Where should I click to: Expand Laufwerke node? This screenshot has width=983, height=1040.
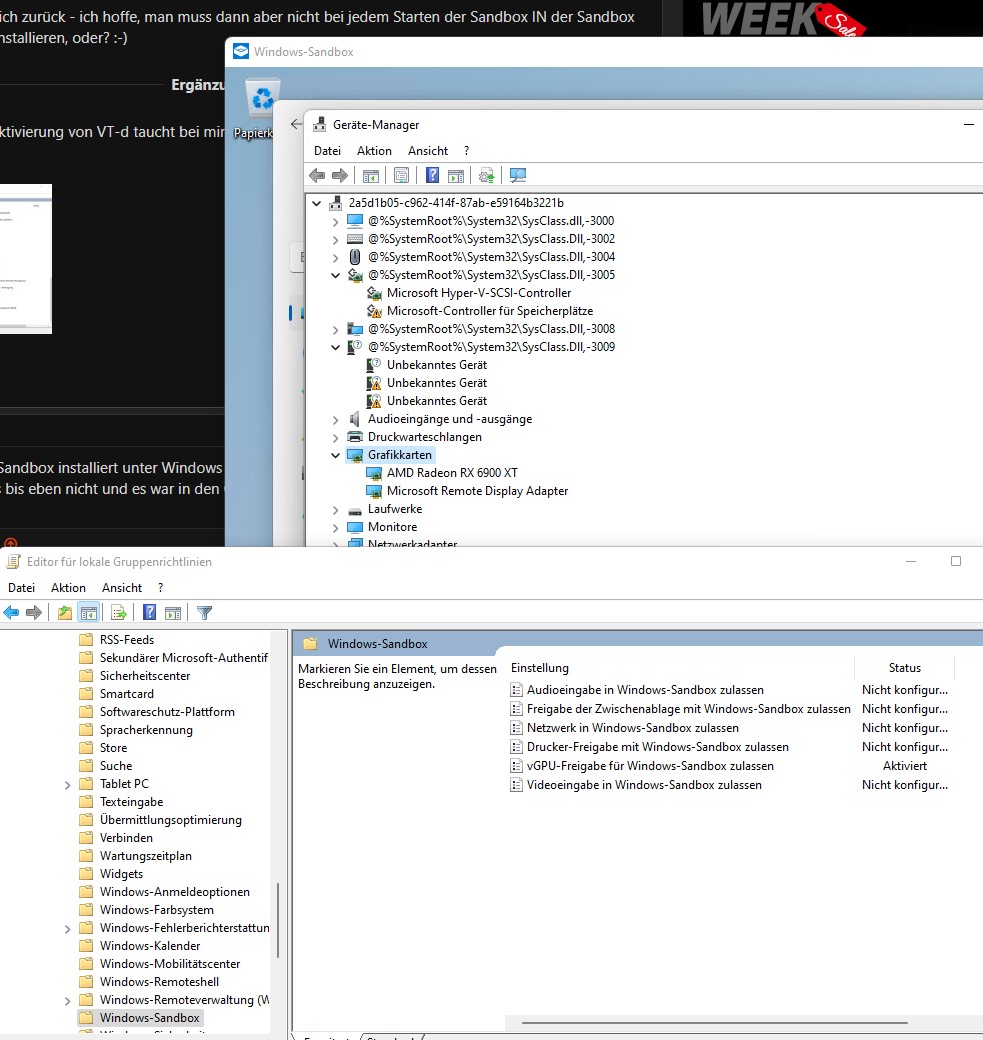(335, 510)
